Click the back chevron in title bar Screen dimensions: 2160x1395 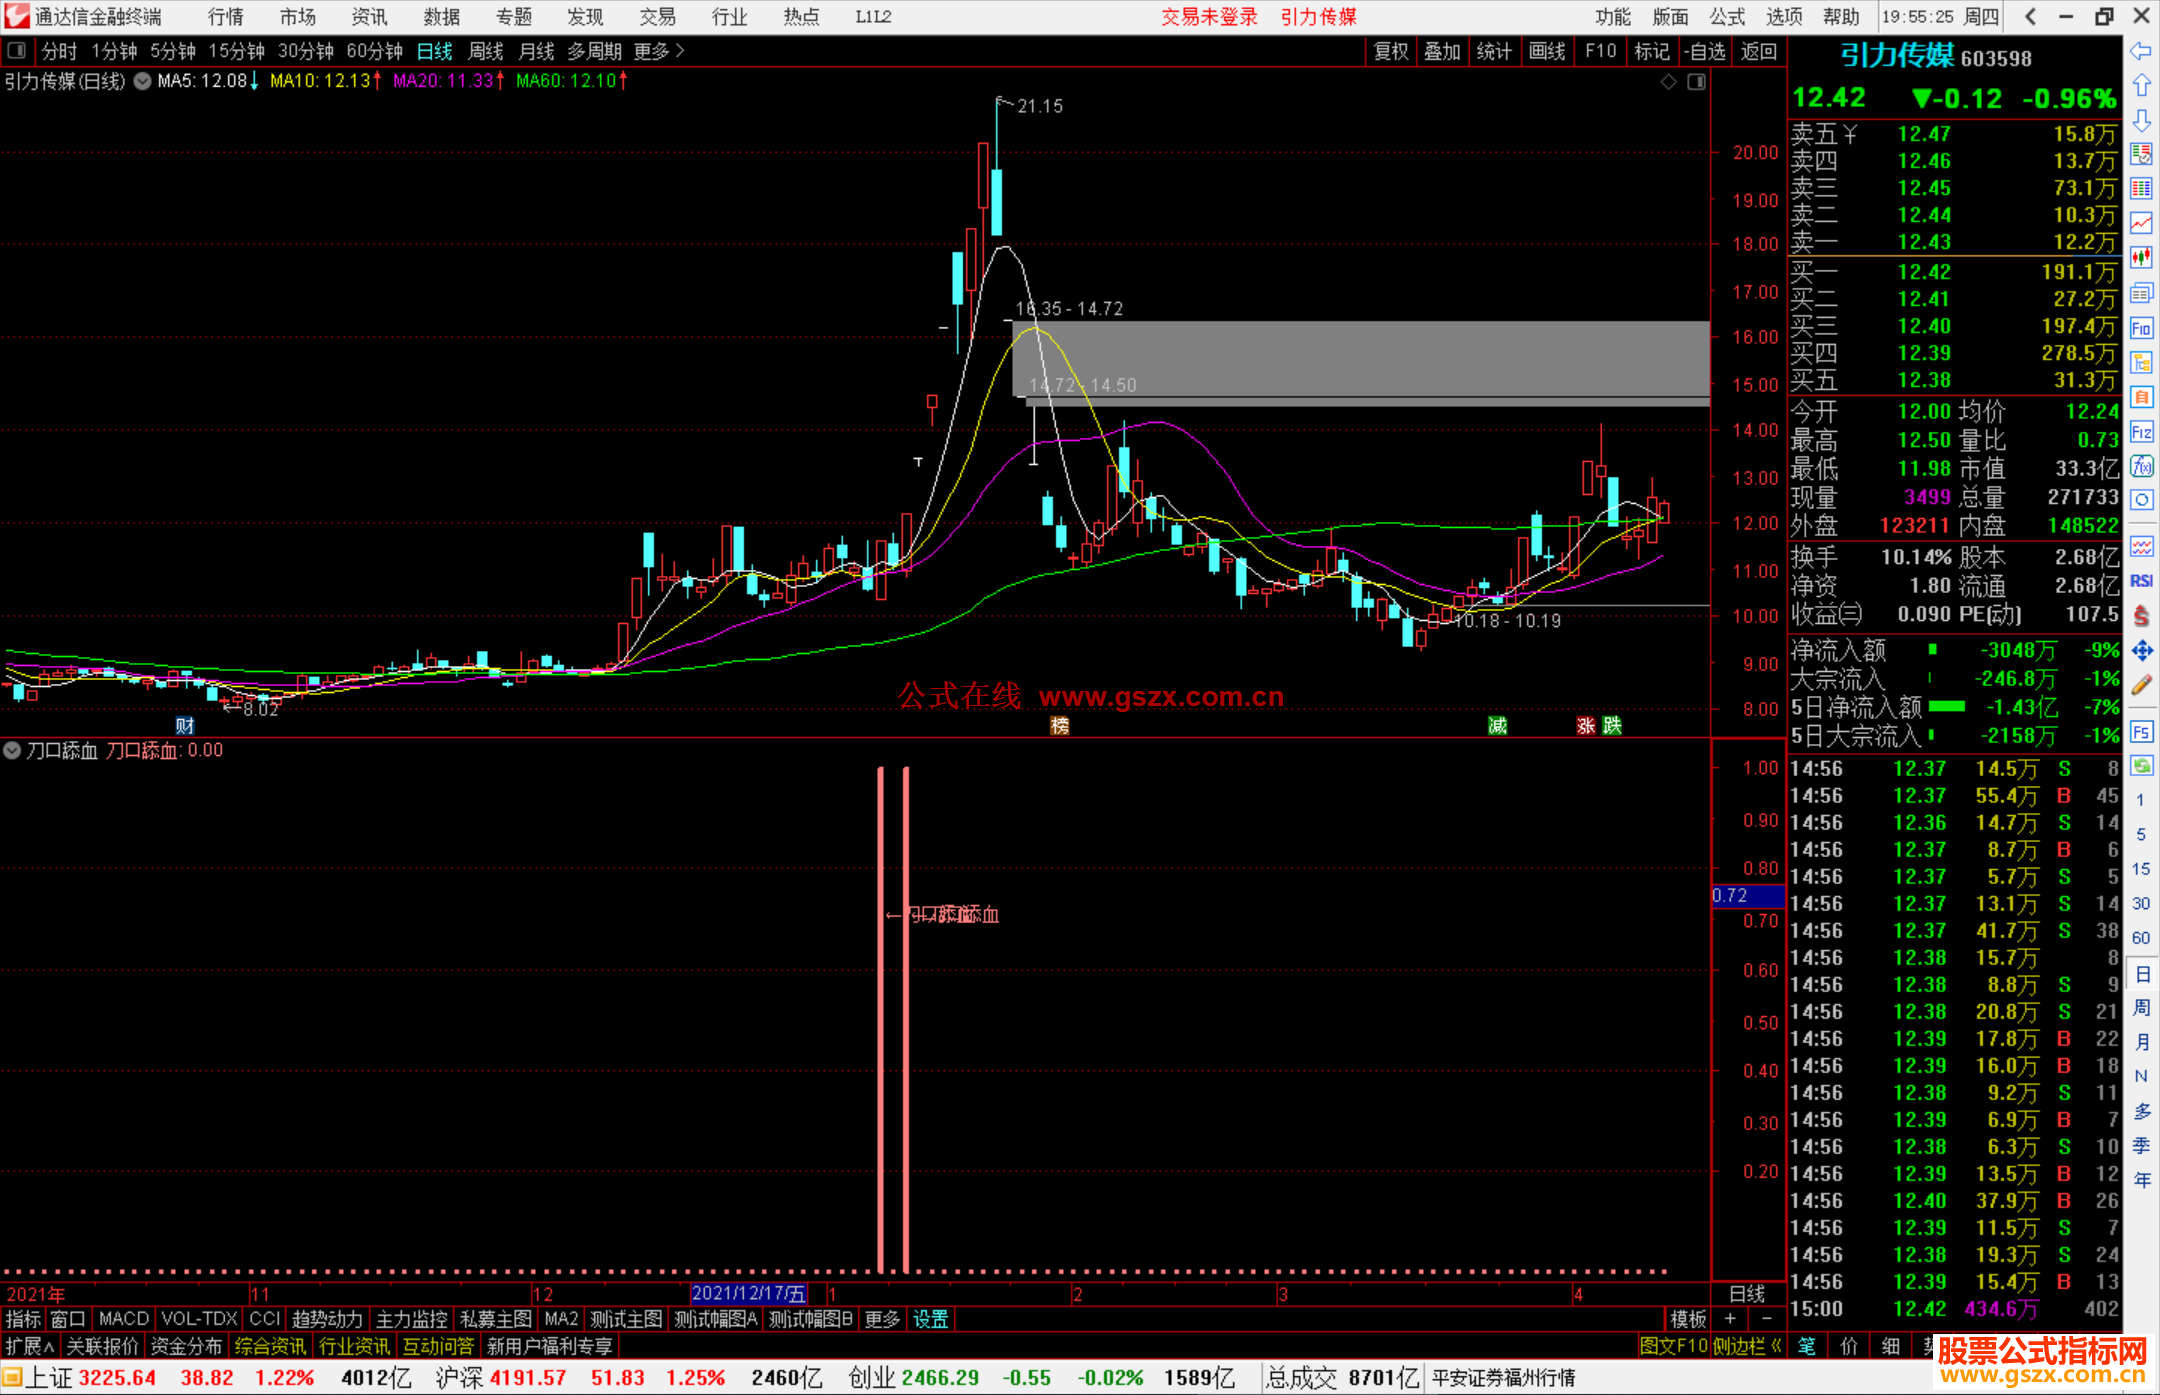click(2030, 16)
